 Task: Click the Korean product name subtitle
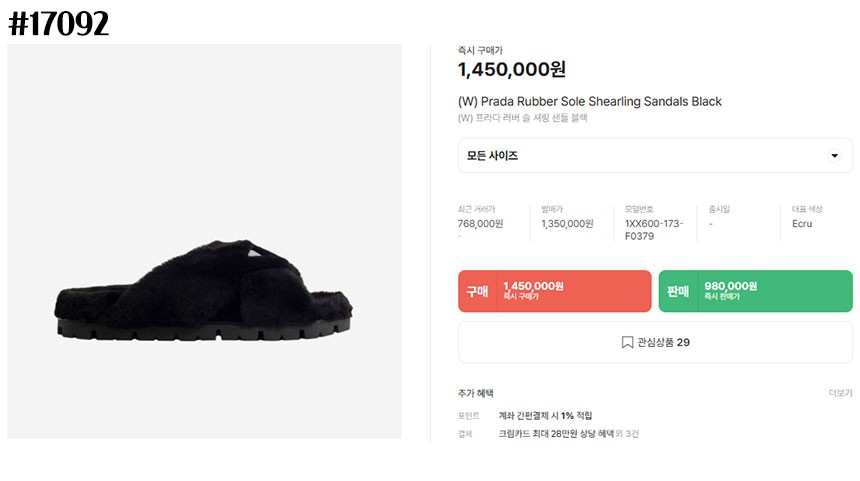(523, 118)
